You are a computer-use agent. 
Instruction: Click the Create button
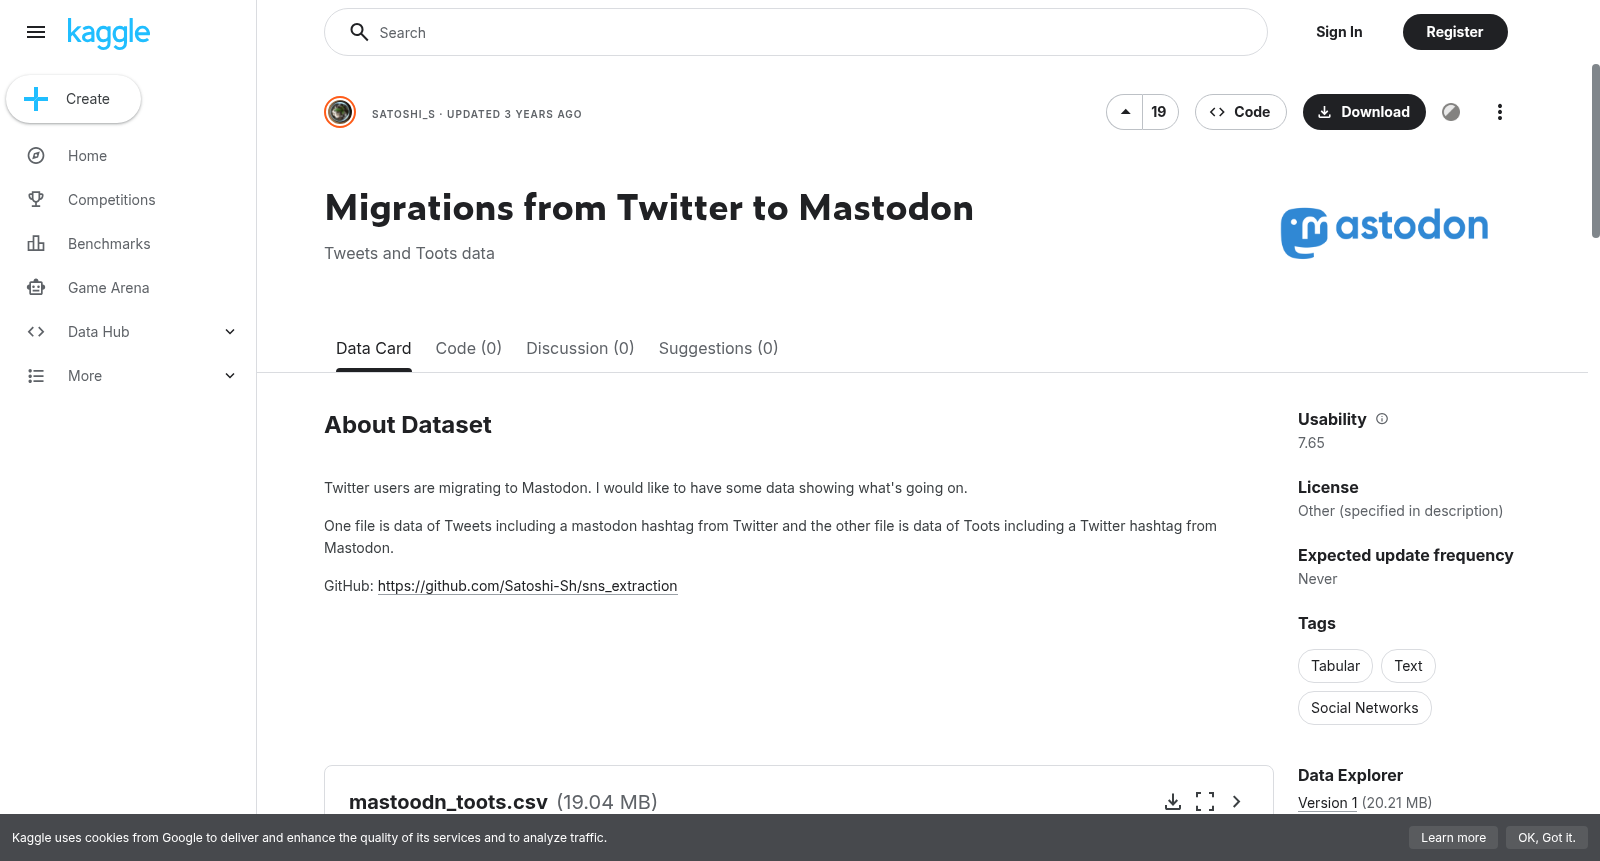click(74, 99)
